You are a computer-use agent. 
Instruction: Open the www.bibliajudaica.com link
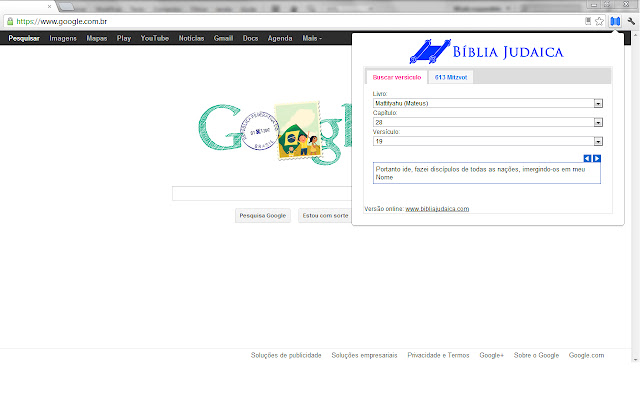coord(437,209)
